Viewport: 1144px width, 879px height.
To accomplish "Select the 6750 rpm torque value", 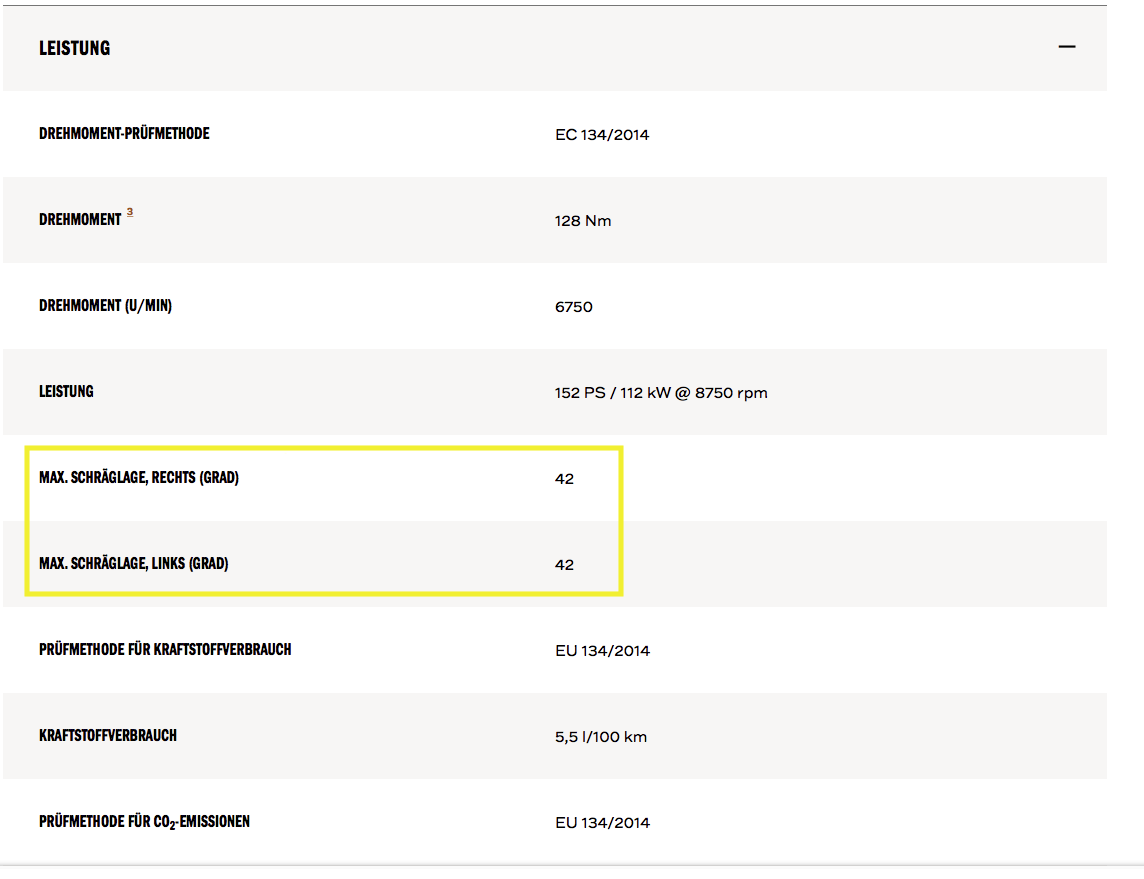I will point(574,307).
